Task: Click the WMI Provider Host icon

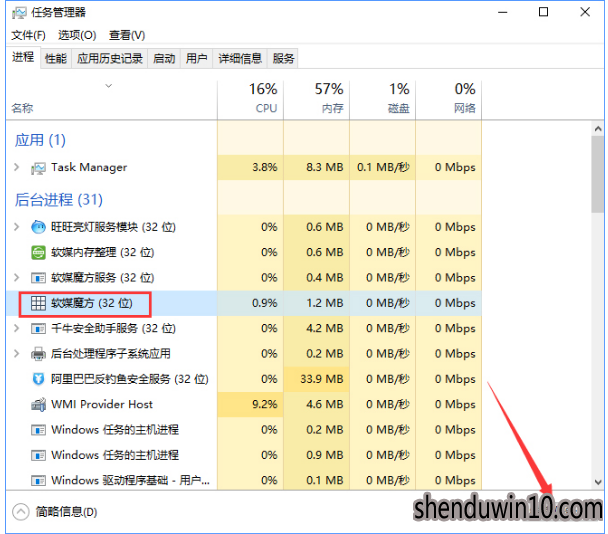Action: tap(38, 404)
